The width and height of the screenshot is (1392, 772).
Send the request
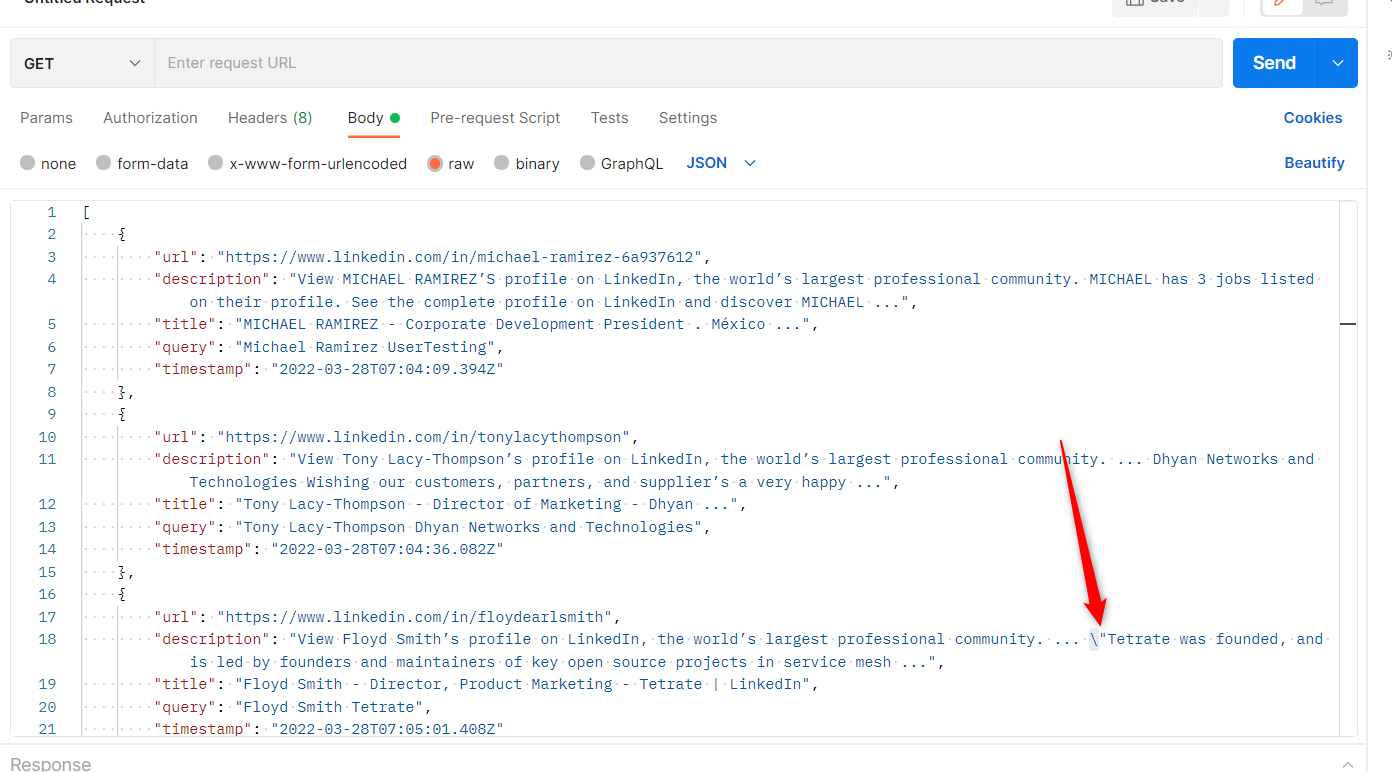point(1275,63)
